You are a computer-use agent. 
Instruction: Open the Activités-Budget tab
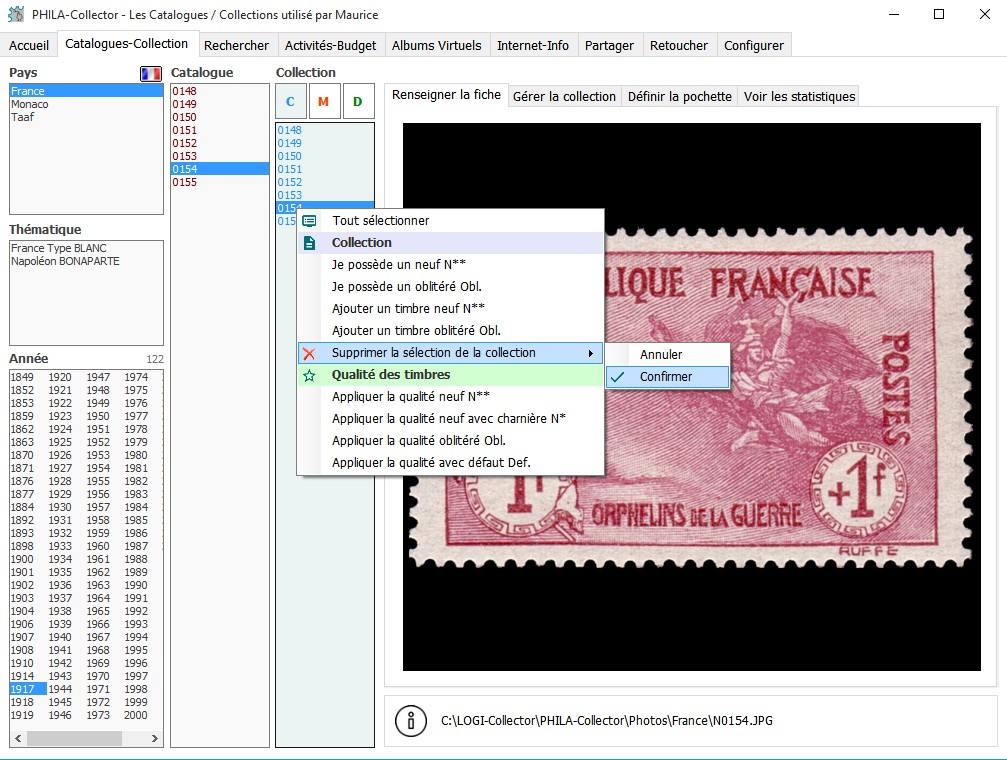click(331, 46)
